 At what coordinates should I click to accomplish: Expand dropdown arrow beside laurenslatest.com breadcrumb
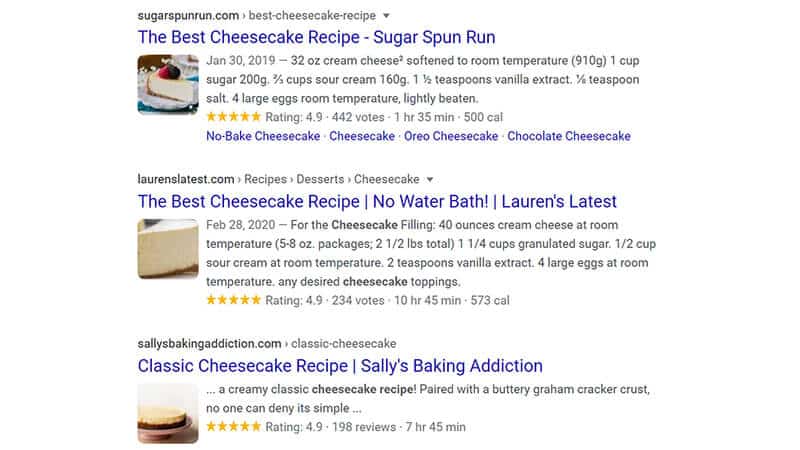(x=430, y=180)
